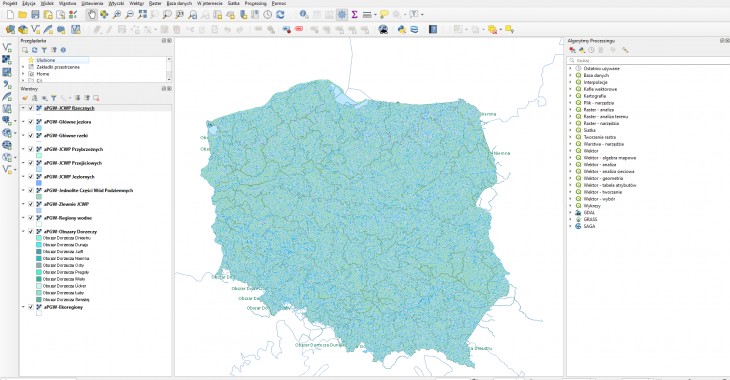This screenshot has height=380, width=730.
Task: Click the Zoom Full extent tool
Action: click(x=142, y=15)
